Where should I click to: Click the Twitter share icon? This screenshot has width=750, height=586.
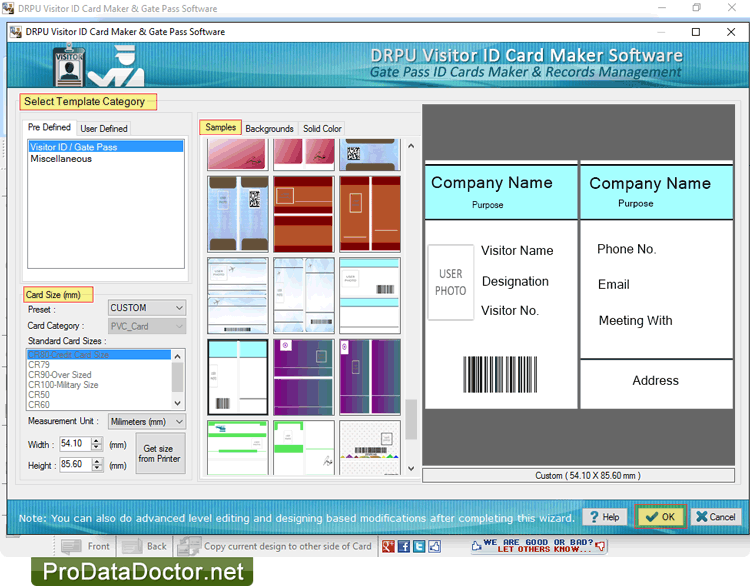point(419,546)
